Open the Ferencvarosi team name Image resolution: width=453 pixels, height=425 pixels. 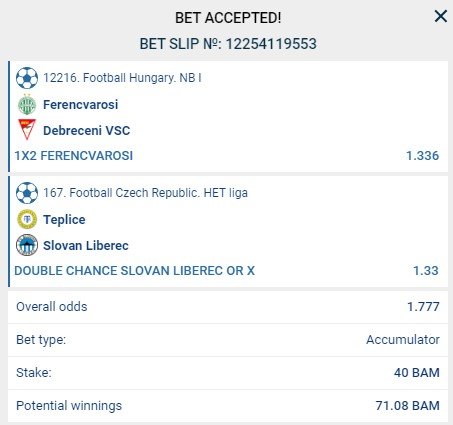81,105
